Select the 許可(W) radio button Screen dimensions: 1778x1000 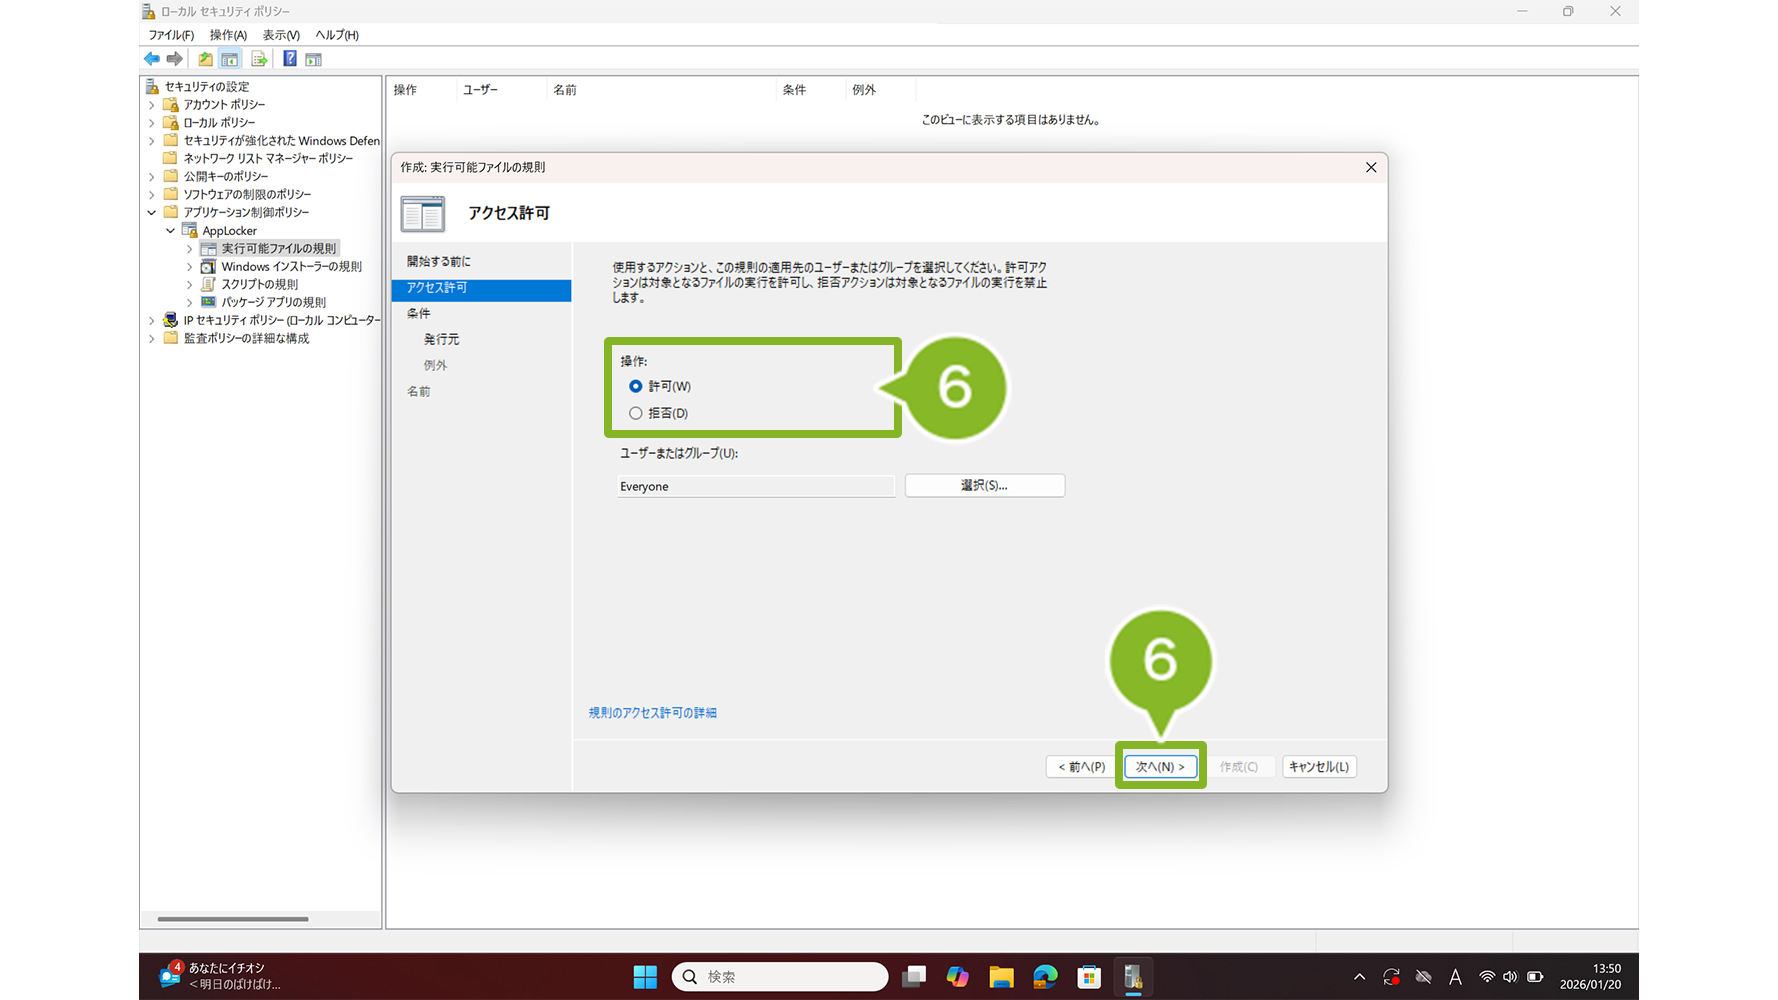(x=636, y=386)
